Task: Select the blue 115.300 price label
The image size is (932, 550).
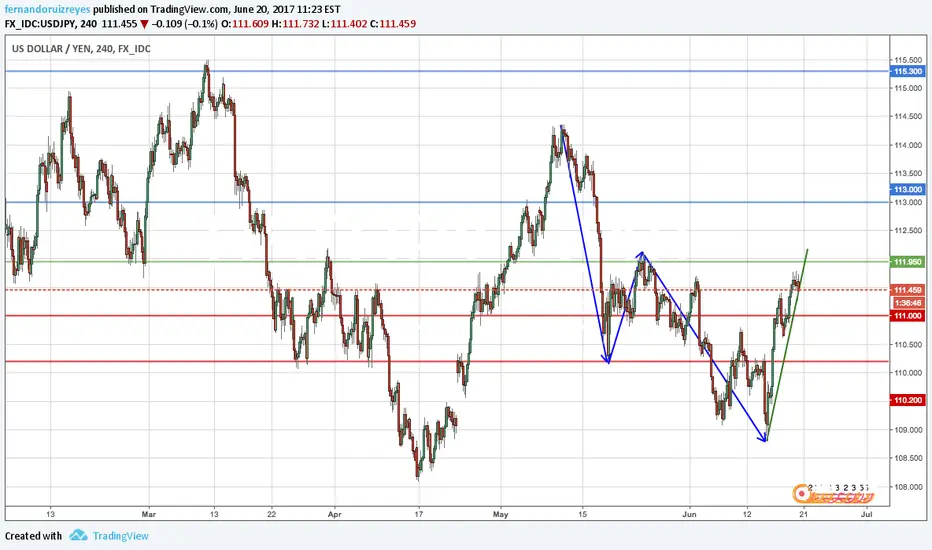Action: [907, 71]
